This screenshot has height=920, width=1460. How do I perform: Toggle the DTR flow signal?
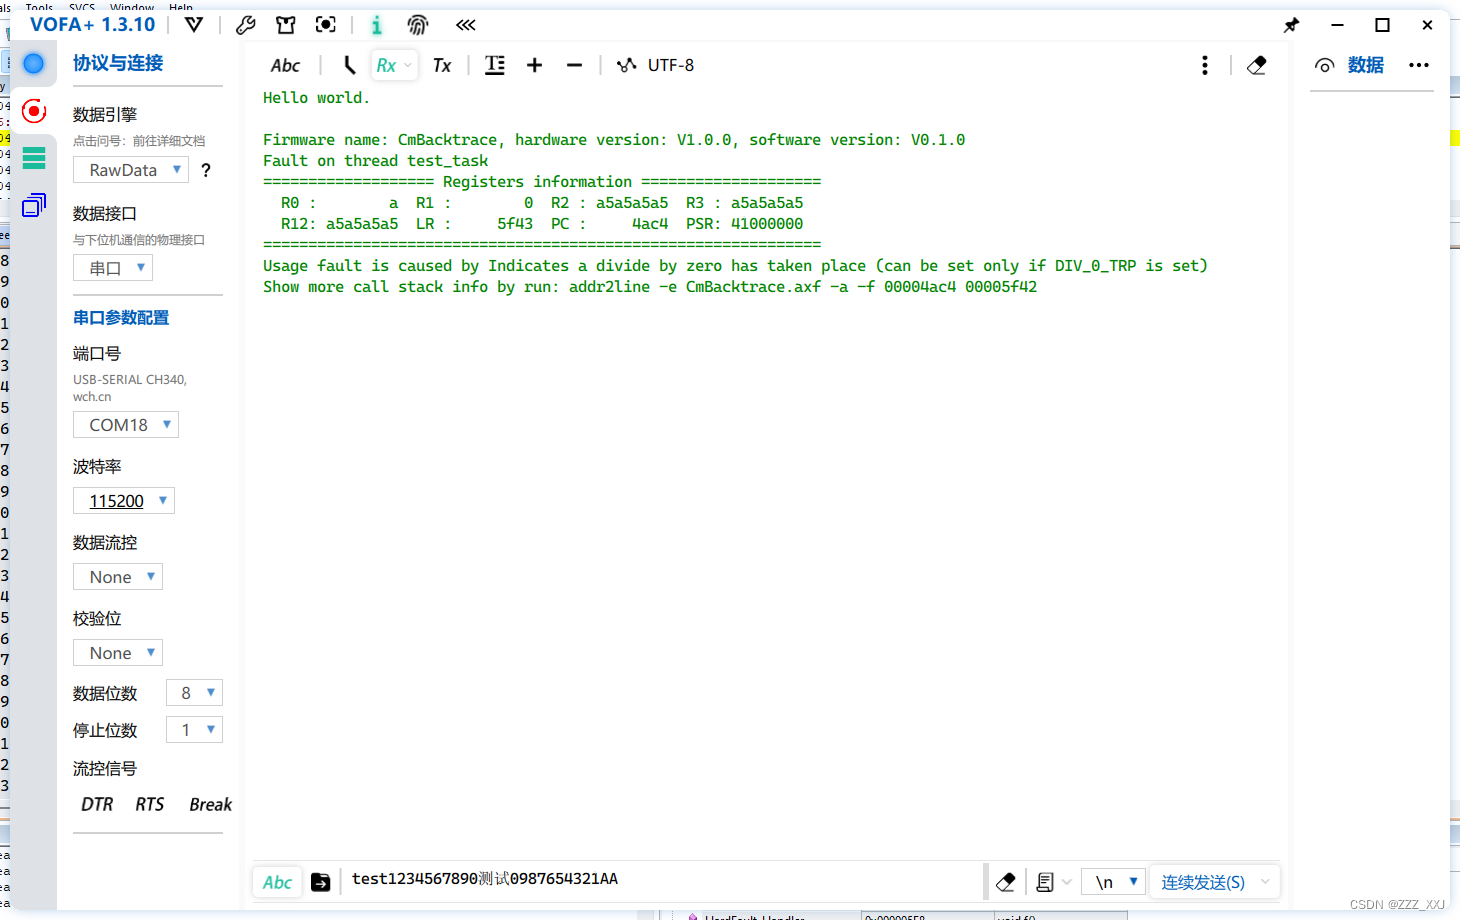pyautogui.click(x=97, y=805)
